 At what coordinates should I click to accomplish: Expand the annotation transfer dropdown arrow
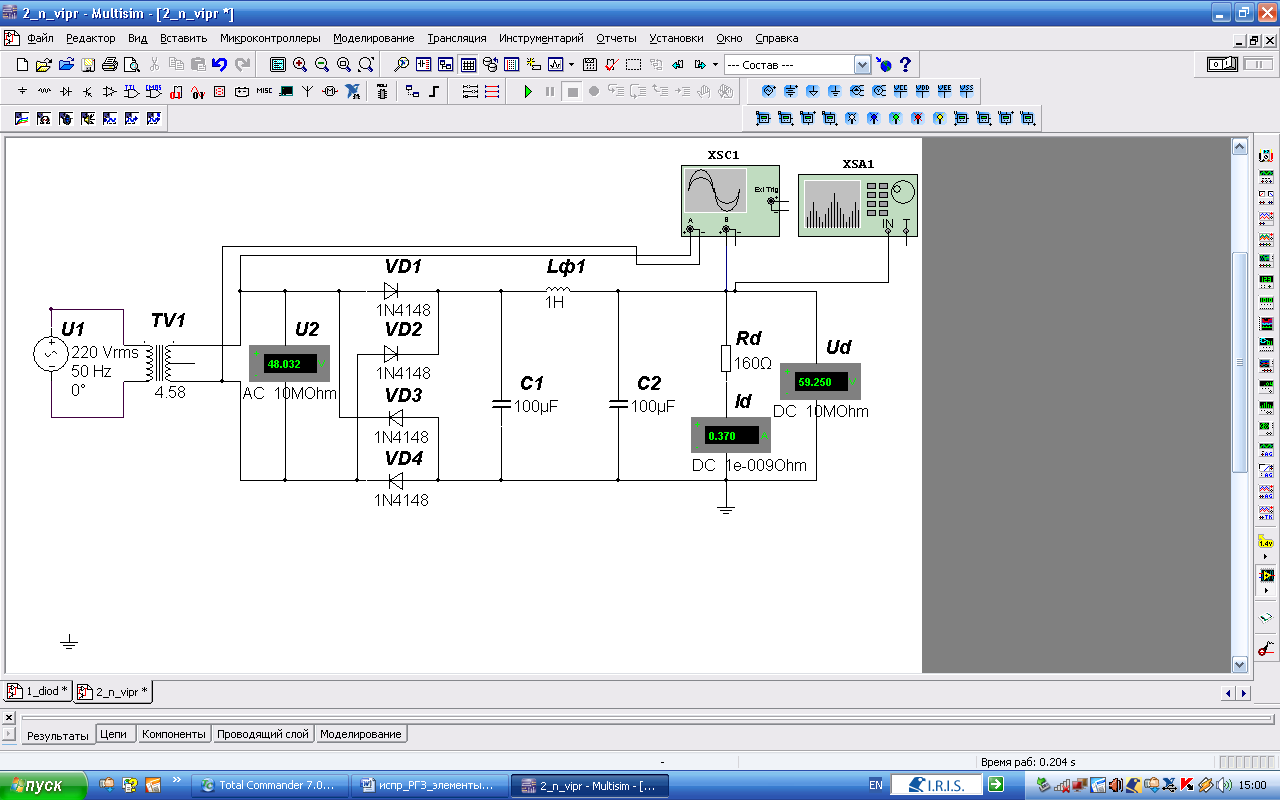click(x=715, y=65)
